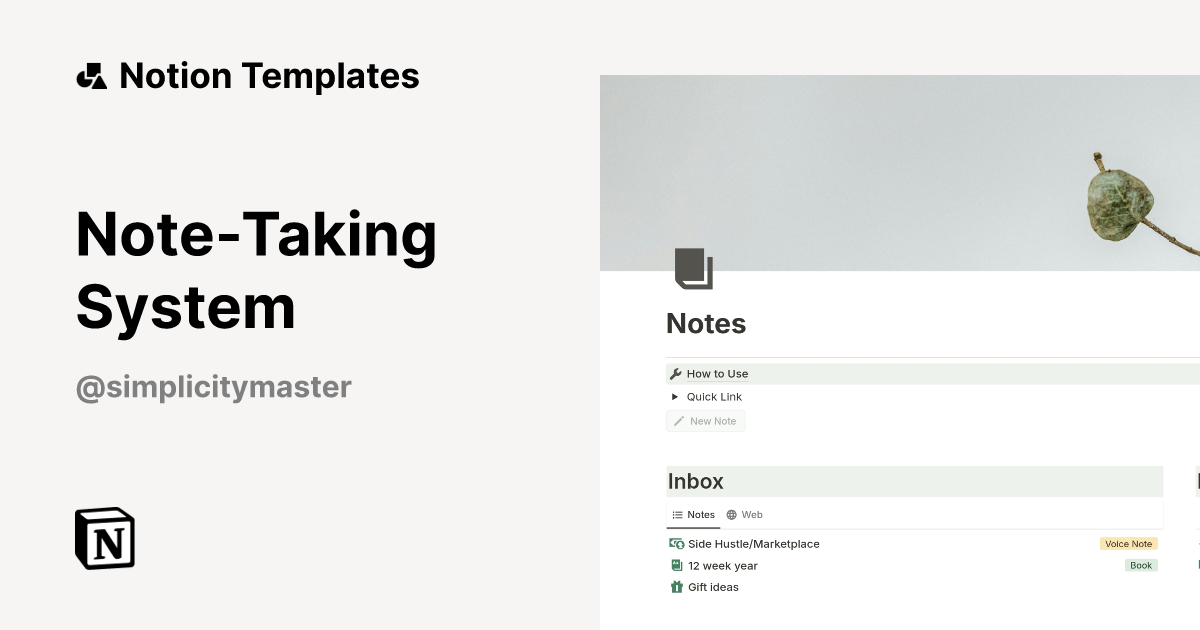The height and width of the screenshot is (630, 1200).
Task: Open the Side Hustle/Marketplace note
Action: point(754,543)
